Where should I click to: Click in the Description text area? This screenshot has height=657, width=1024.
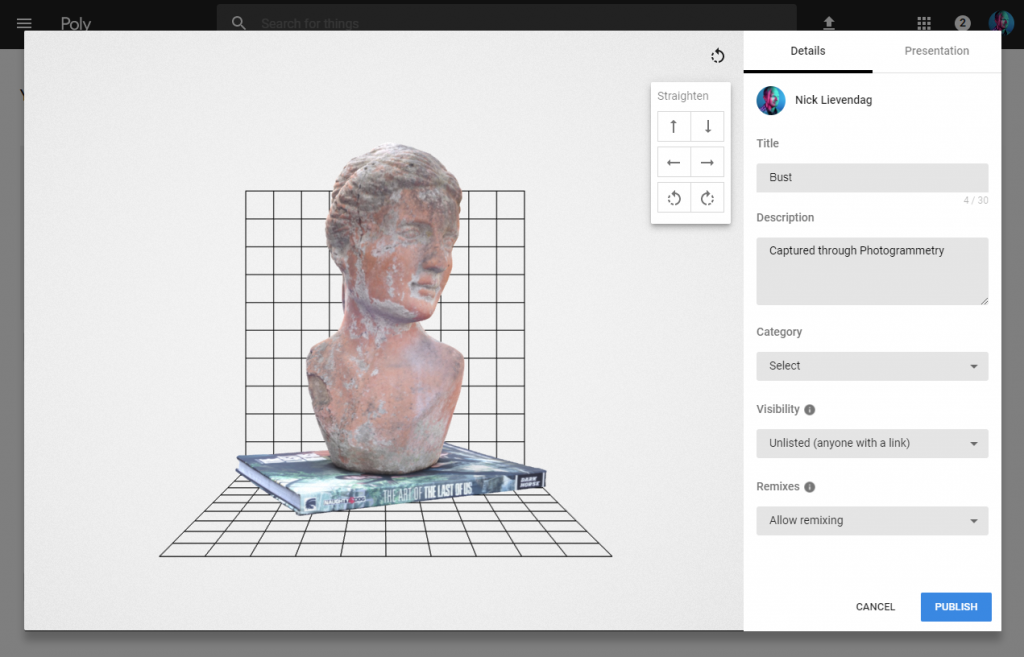[872, 271]
